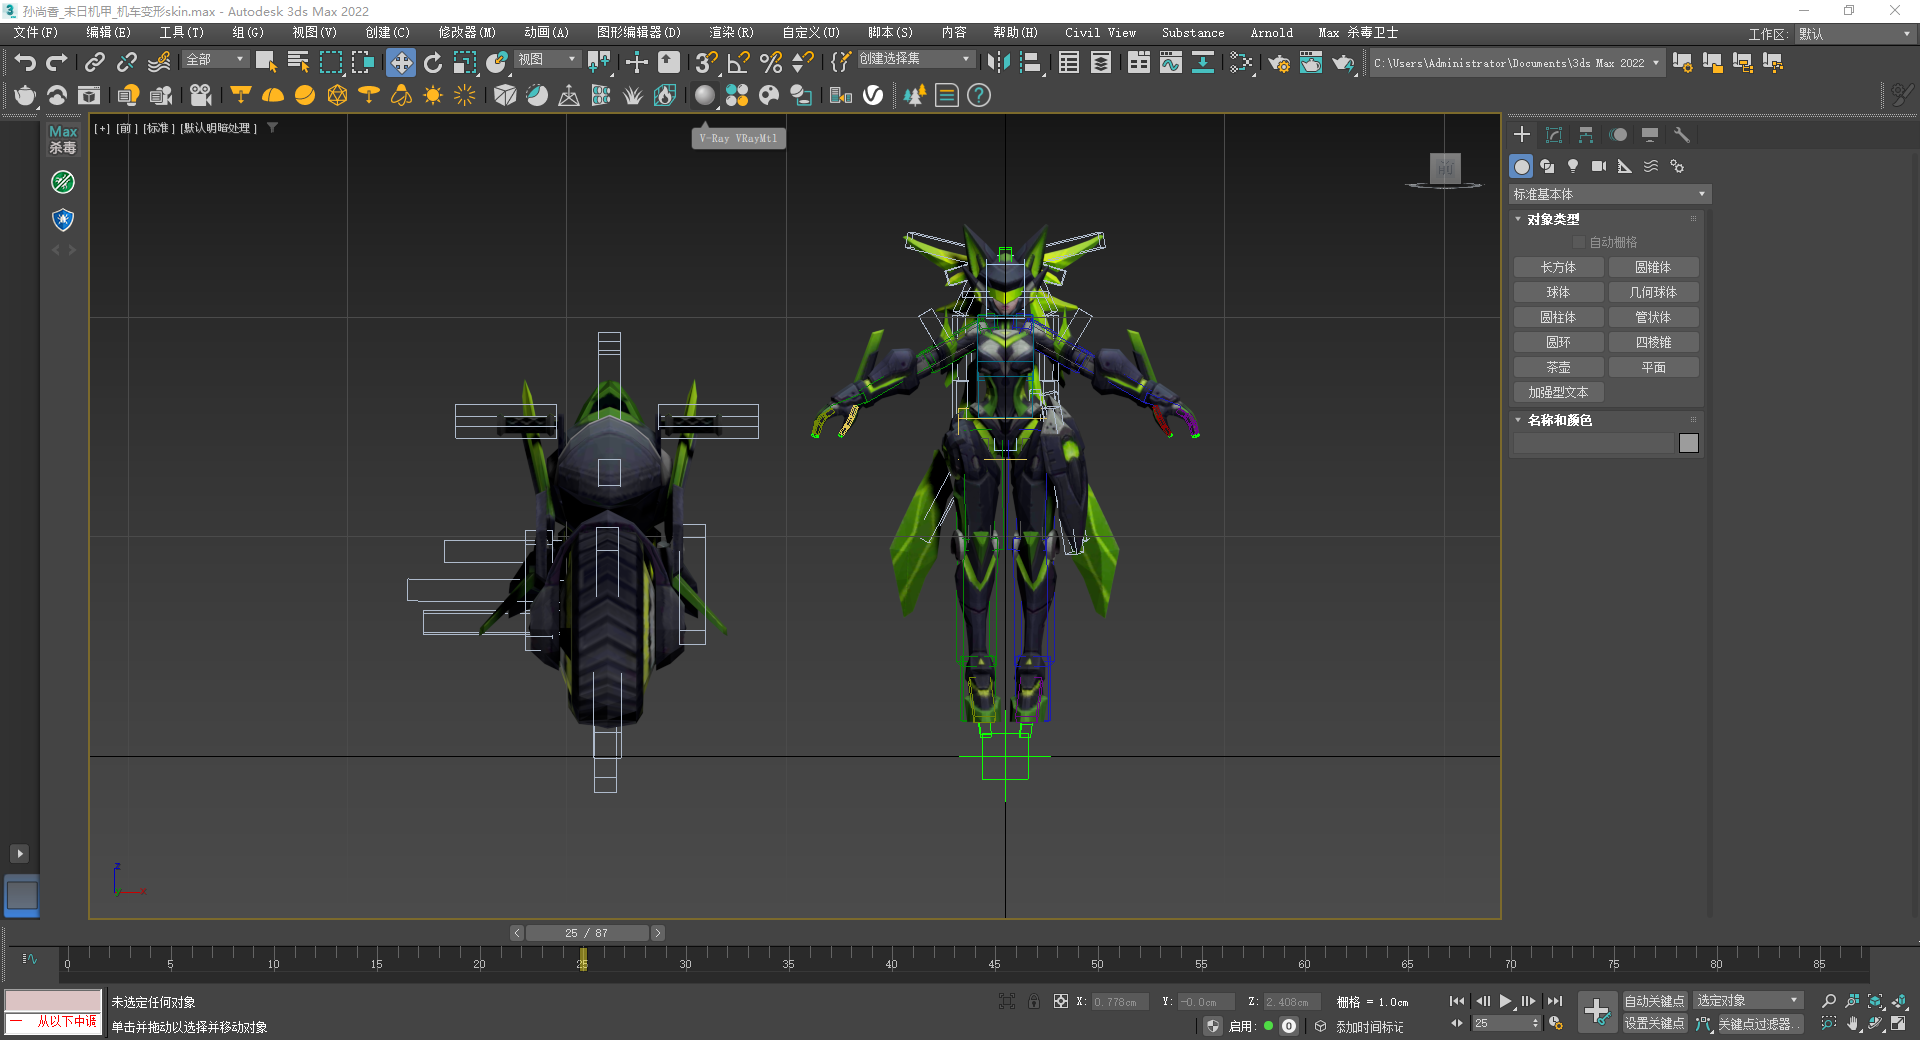Open Render Setup teapot-gear icon
This screenshot has height=1040, width=1920.
coord(1279,62)
